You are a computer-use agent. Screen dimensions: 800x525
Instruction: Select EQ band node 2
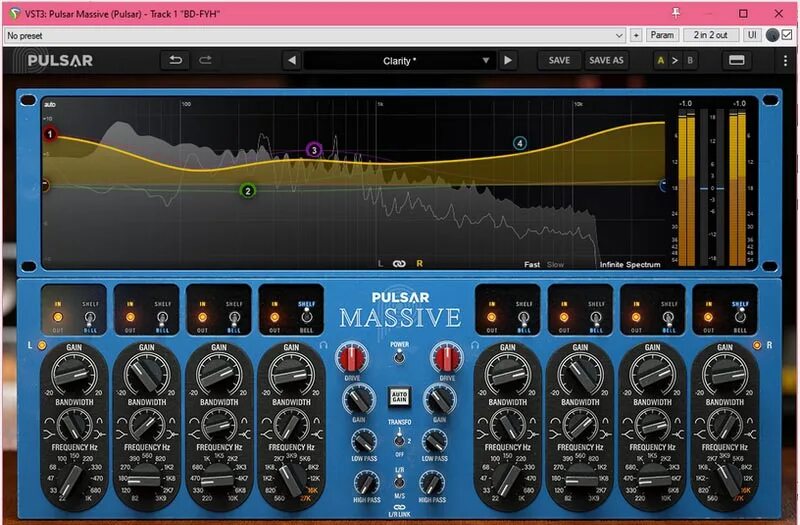(x=247, y=191)
